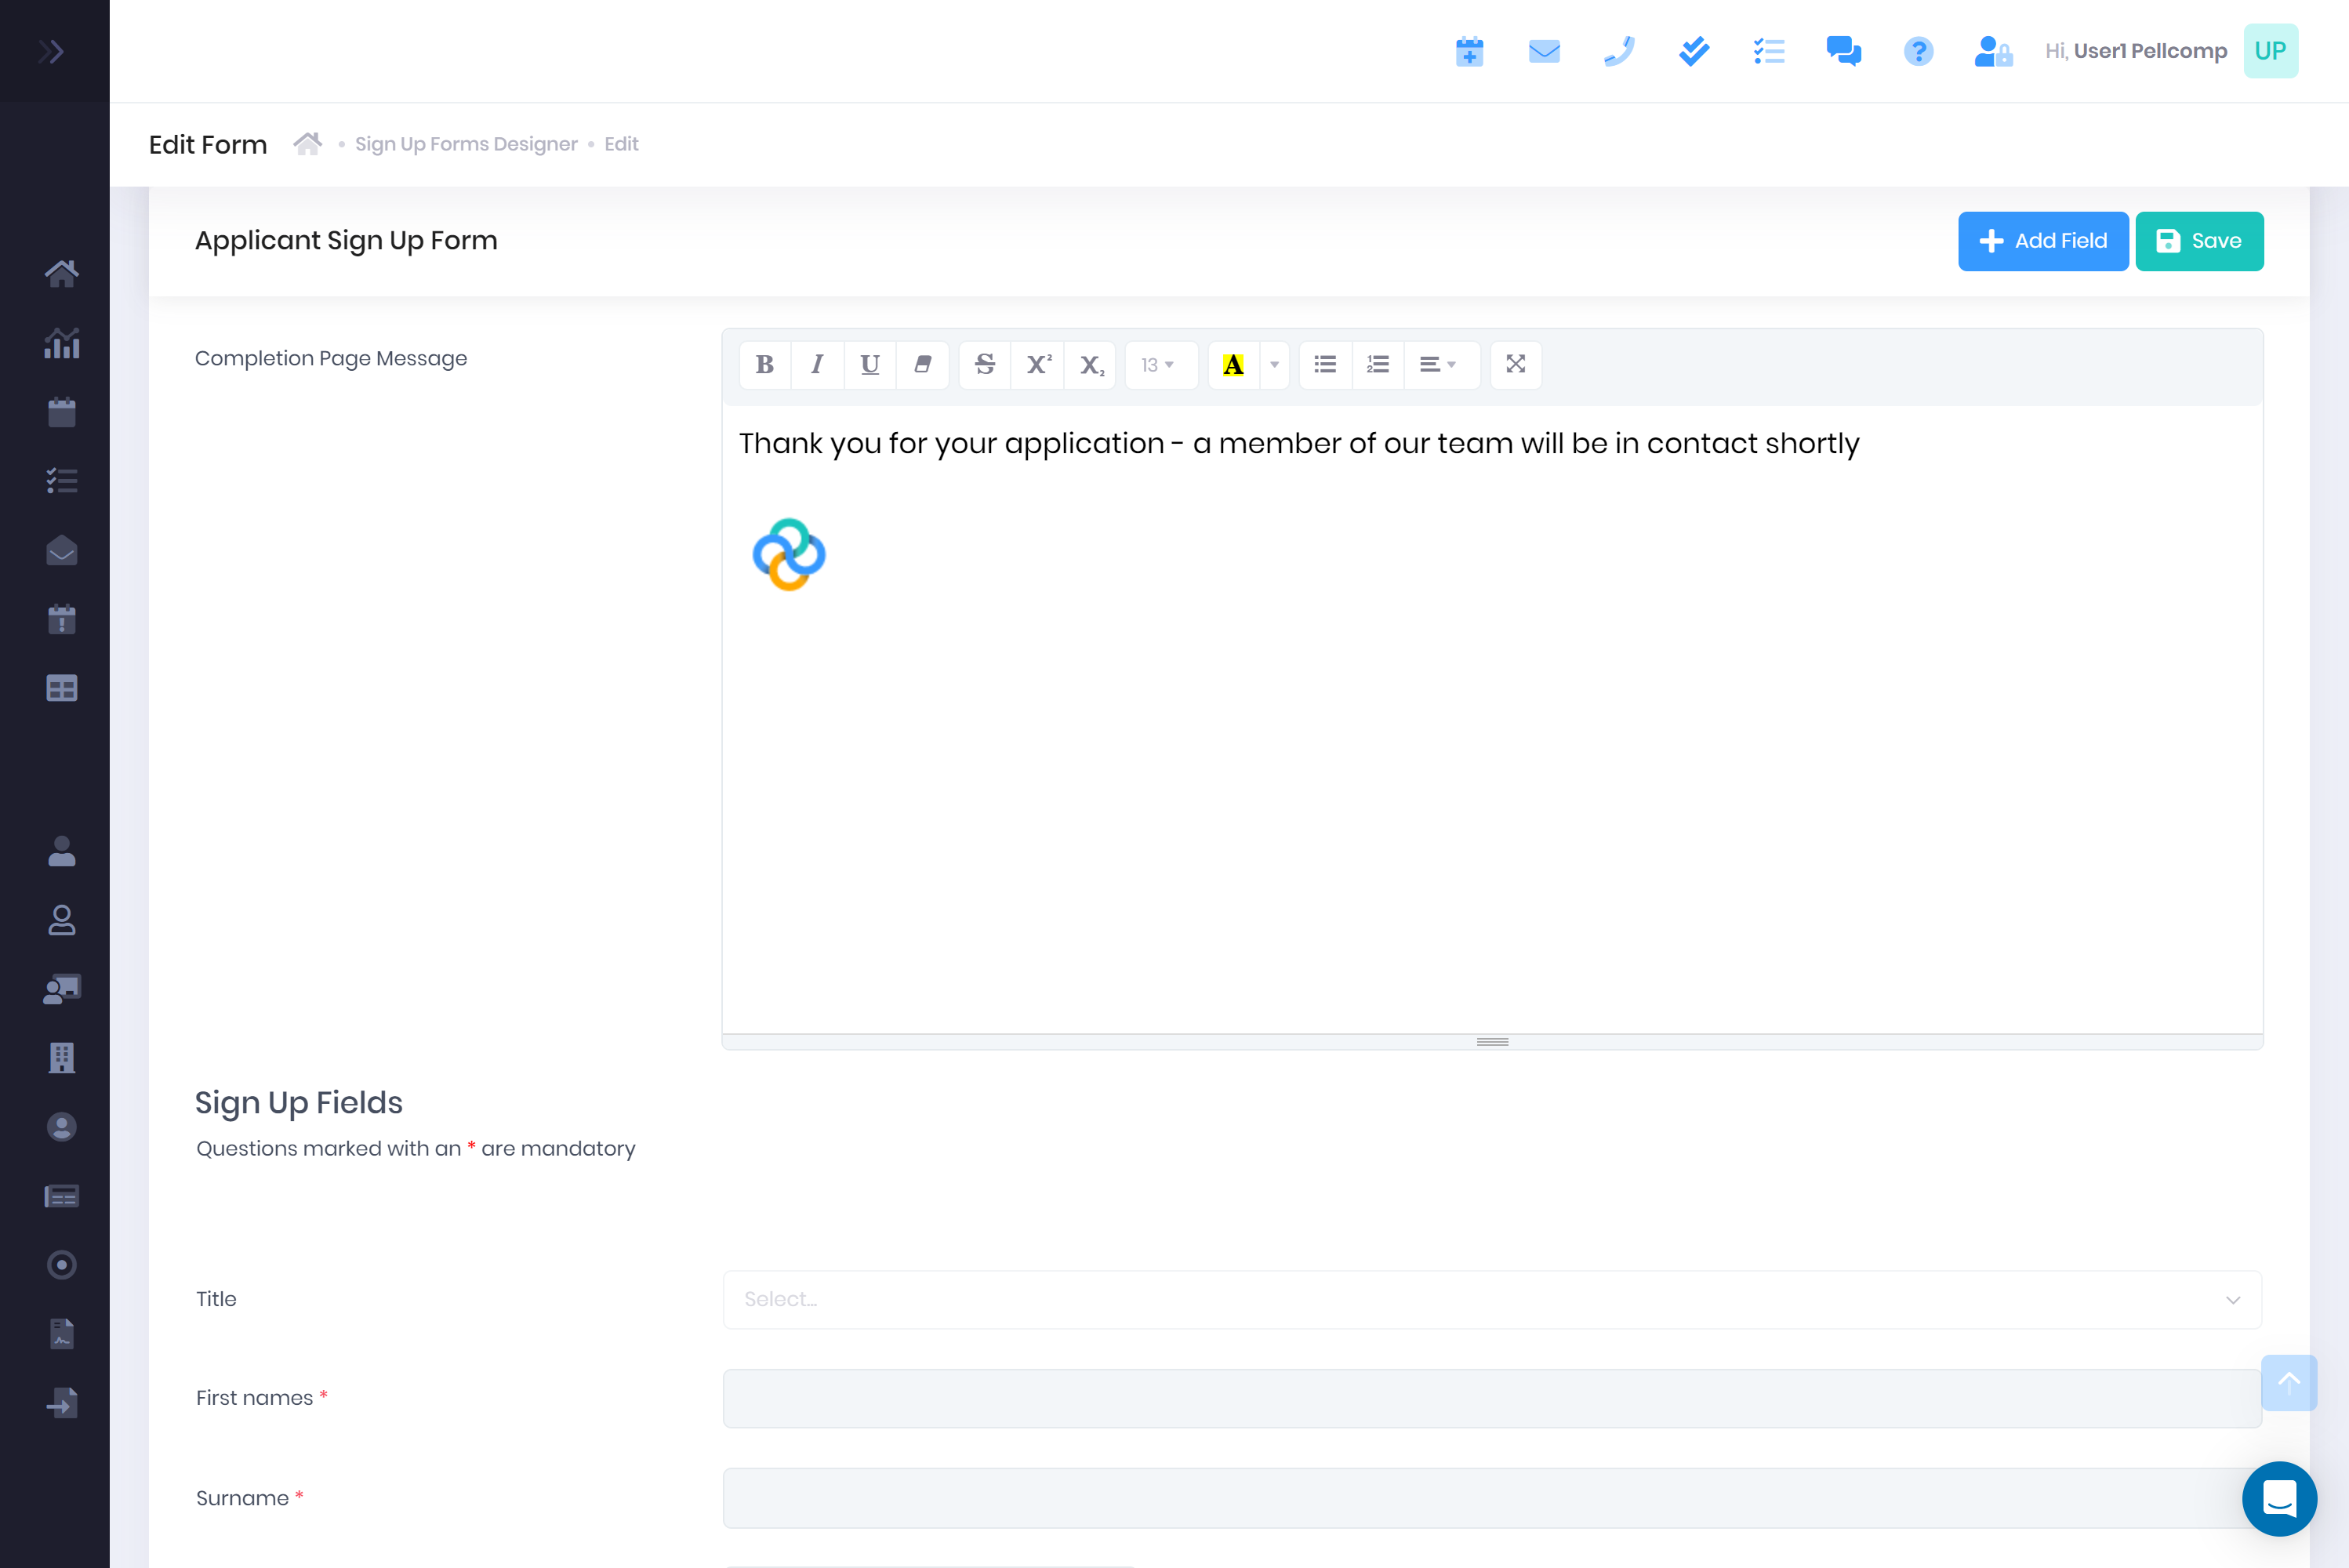Screen dimensions: 2349x1568
Task: Open the UP user avatar menu
Action: pyautogui.click(x=2270, y=51)
